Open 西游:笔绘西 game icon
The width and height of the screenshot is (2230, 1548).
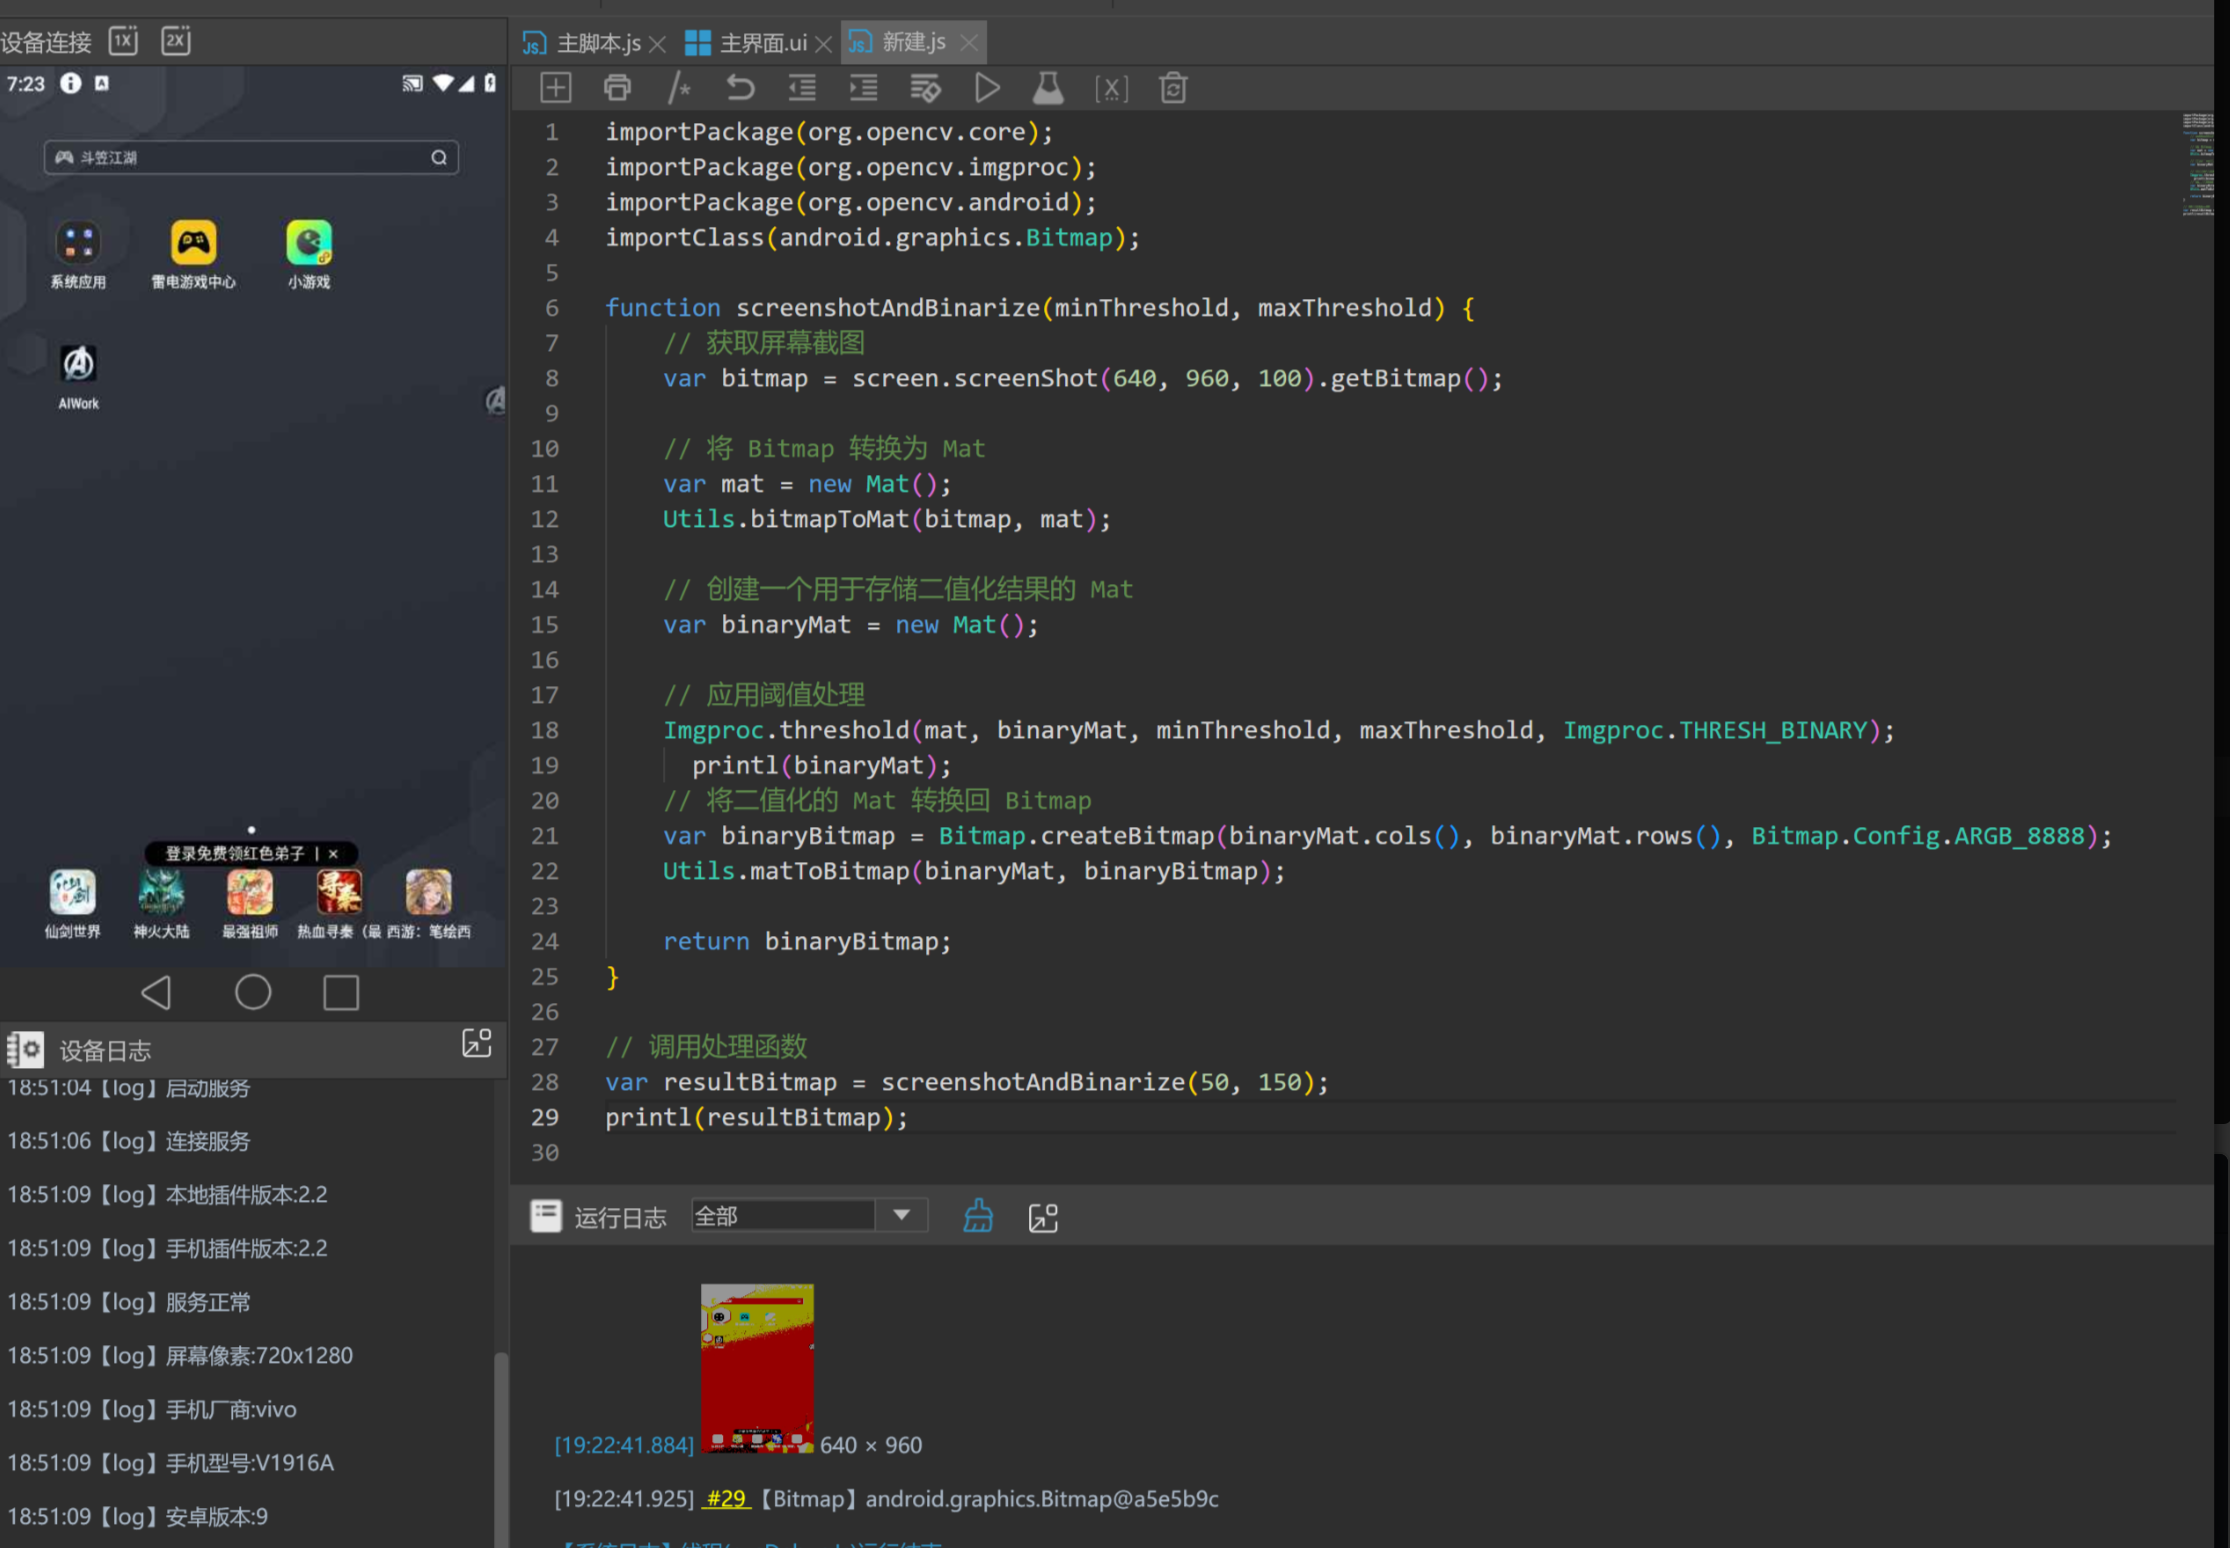(428, 891)
